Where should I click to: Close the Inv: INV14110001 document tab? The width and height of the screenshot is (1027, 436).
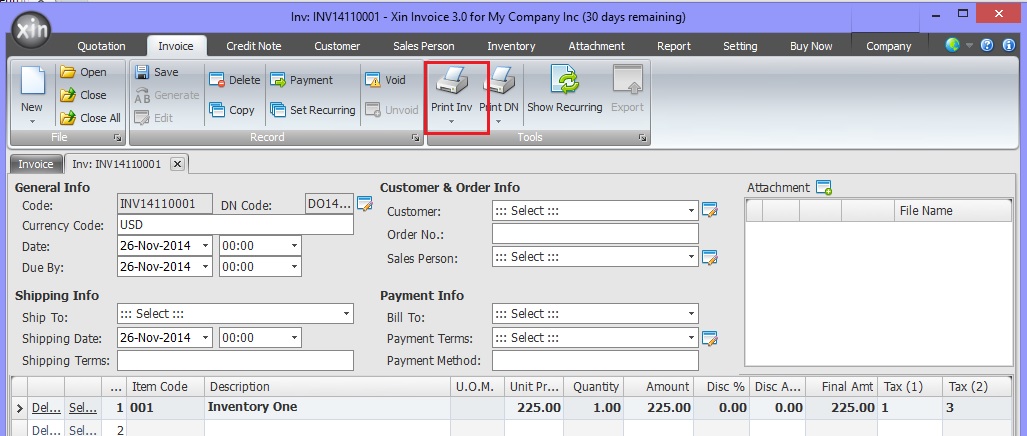177,164
